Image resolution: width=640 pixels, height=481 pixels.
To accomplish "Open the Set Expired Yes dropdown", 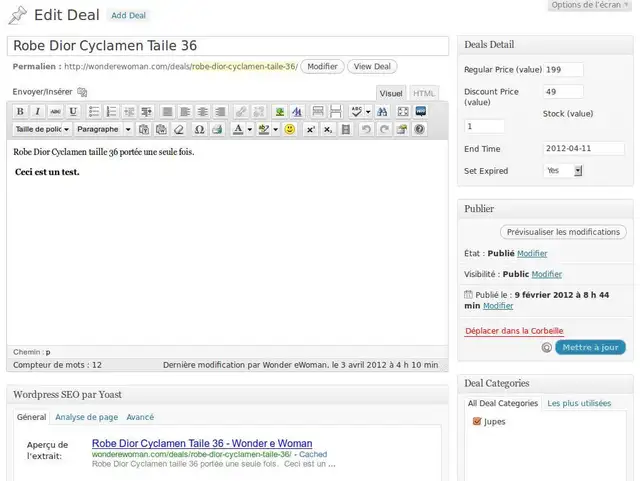I will click(x=563, y=171).
